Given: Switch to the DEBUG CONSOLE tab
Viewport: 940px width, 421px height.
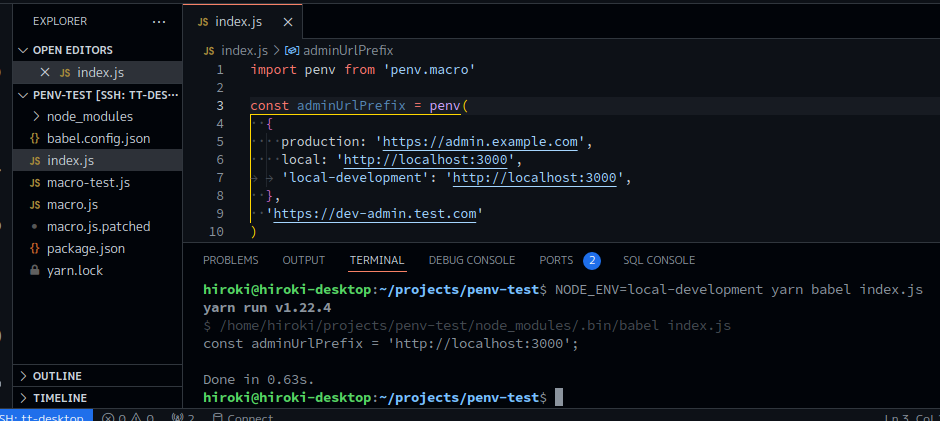Looking at the screenshot, I should [x=471, y=260].
